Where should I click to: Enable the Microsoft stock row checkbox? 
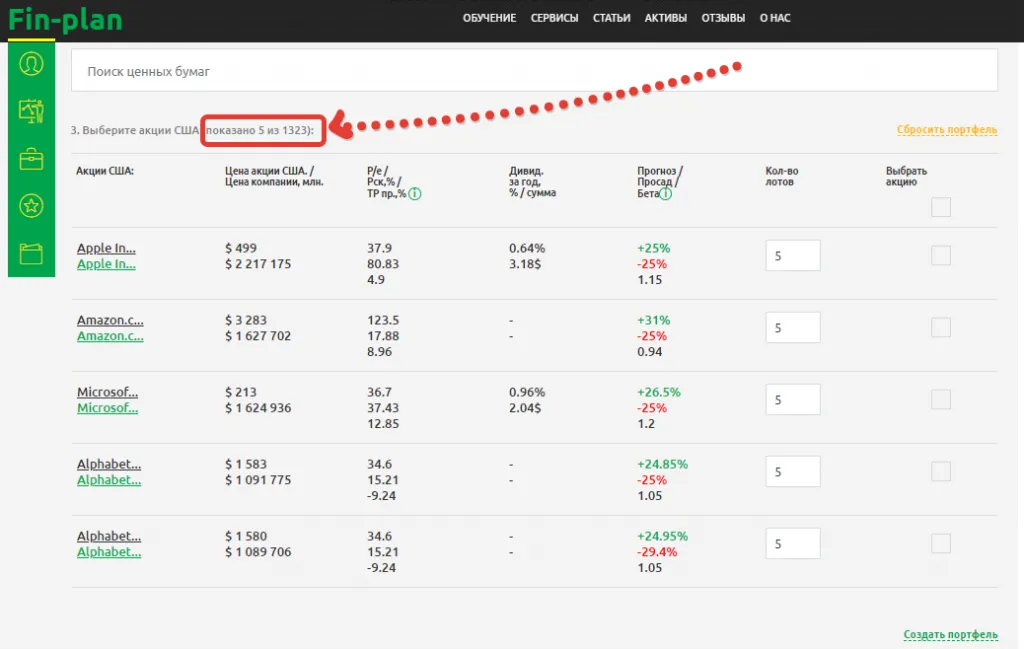coord(940,400)
